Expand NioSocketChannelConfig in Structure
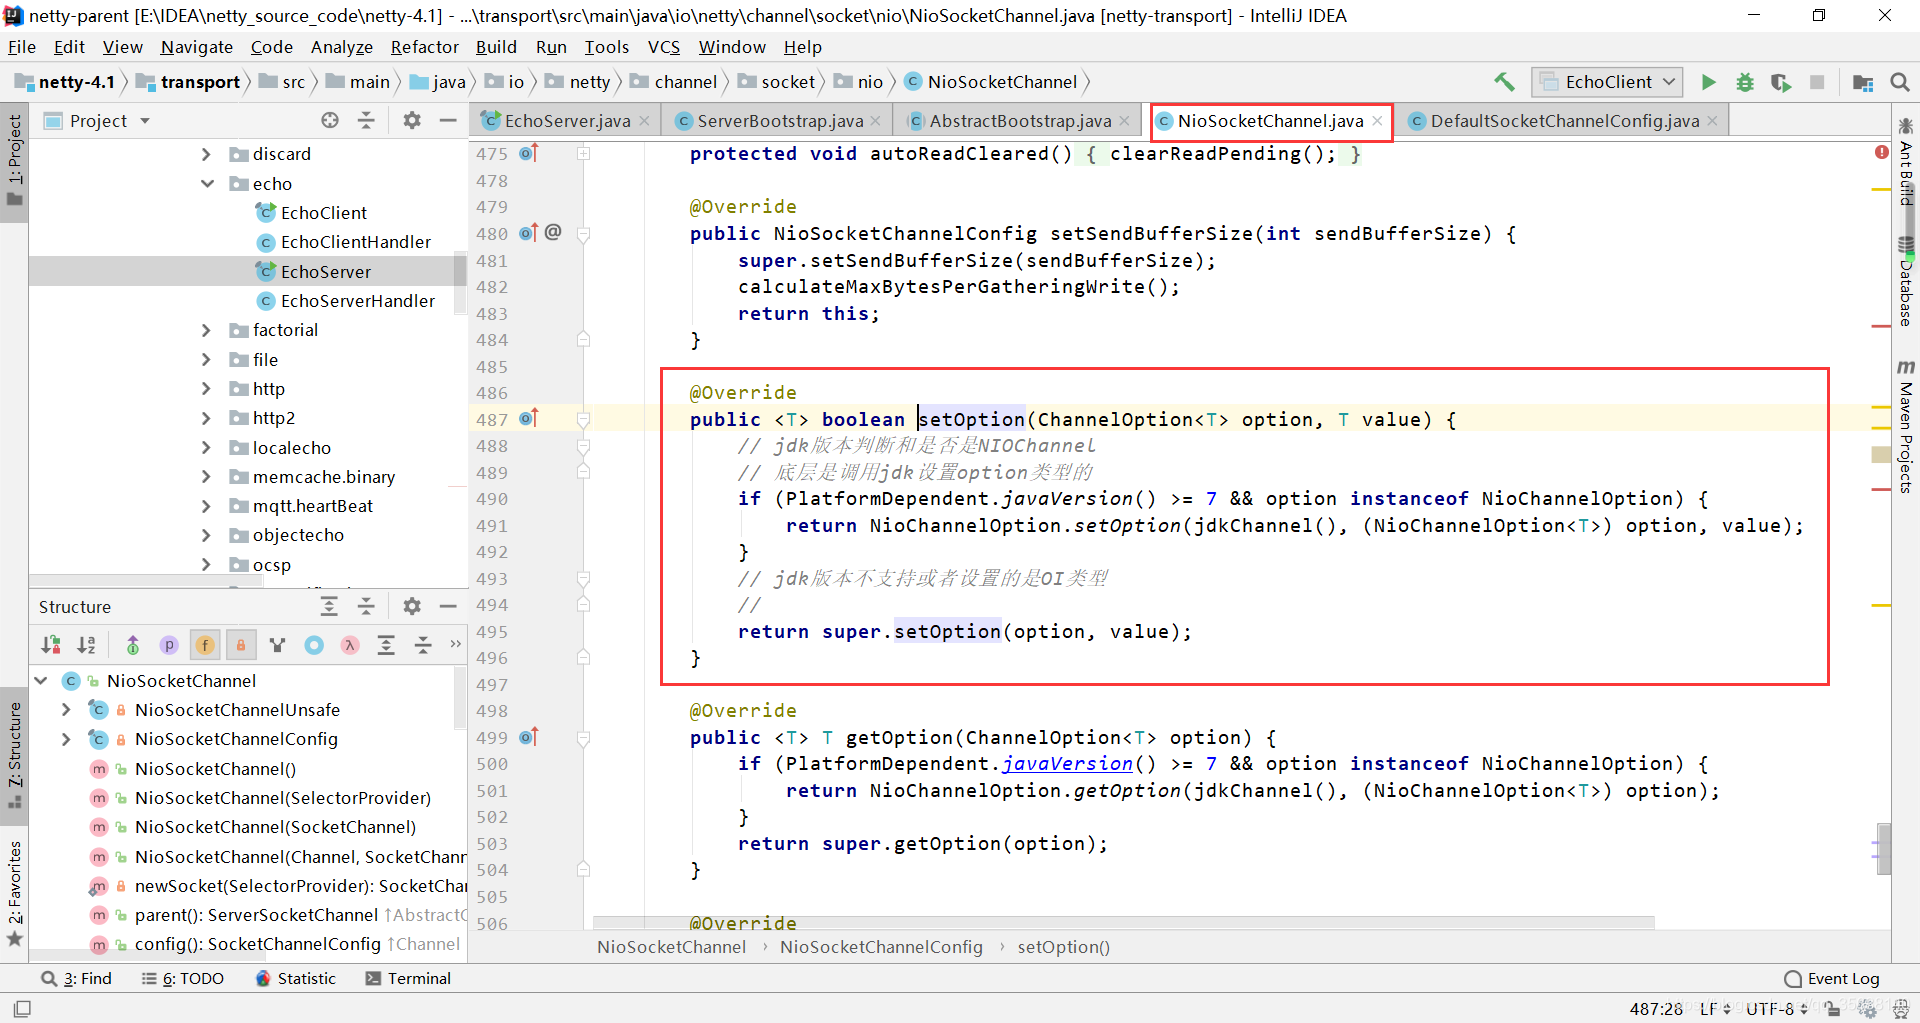 pos(67,739)
